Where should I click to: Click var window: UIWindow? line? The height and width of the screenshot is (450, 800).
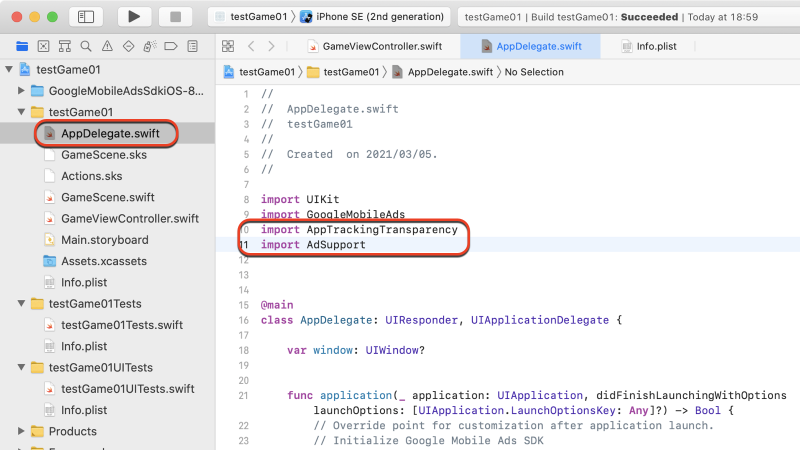click(356, 350)
